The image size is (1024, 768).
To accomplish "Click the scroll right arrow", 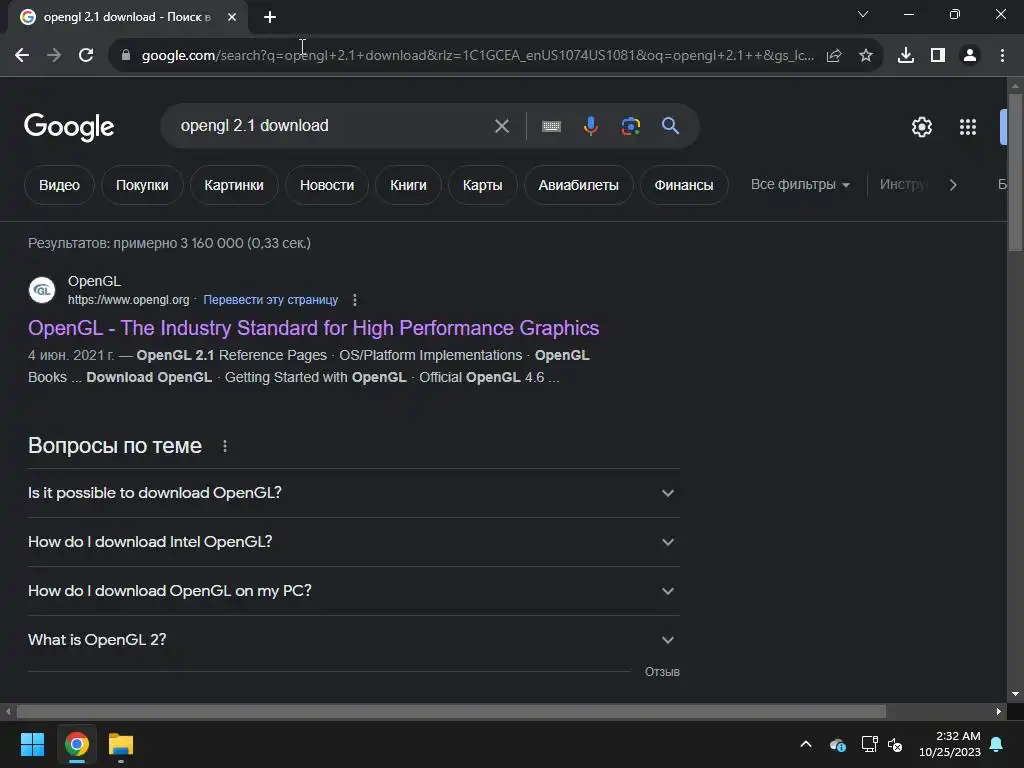I will (x=999, y=711).
